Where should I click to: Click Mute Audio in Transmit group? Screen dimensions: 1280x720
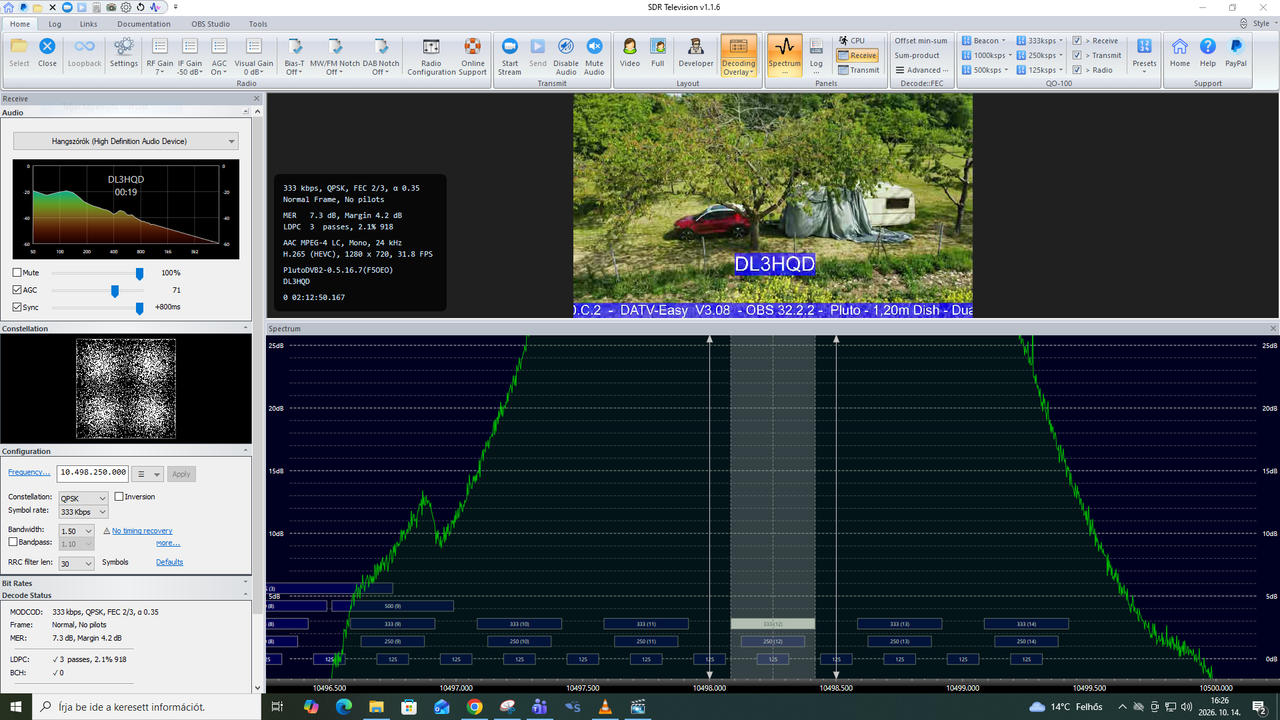[594, 56]
